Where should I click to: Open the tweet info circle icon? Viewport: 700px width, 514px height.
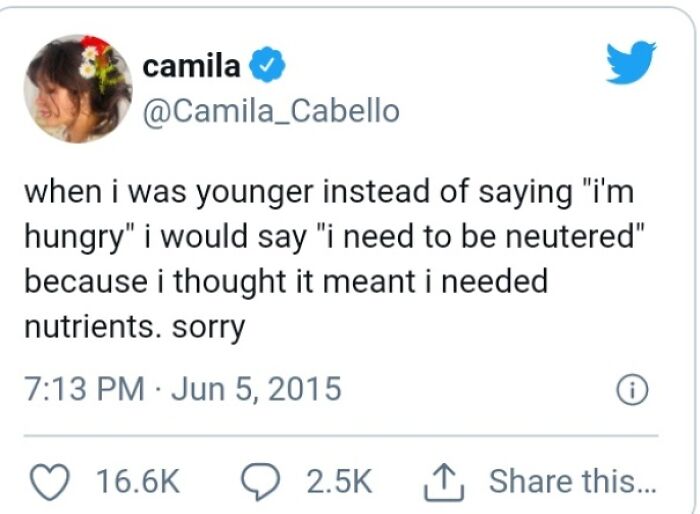point(632,390)
